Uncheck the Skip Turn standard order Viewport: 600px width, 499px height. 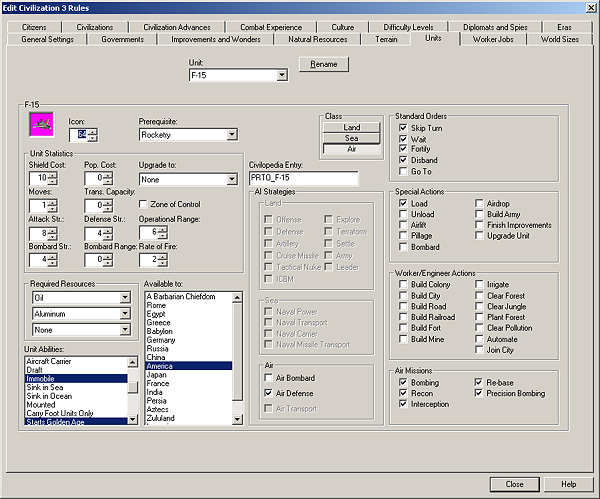point(403,128)
